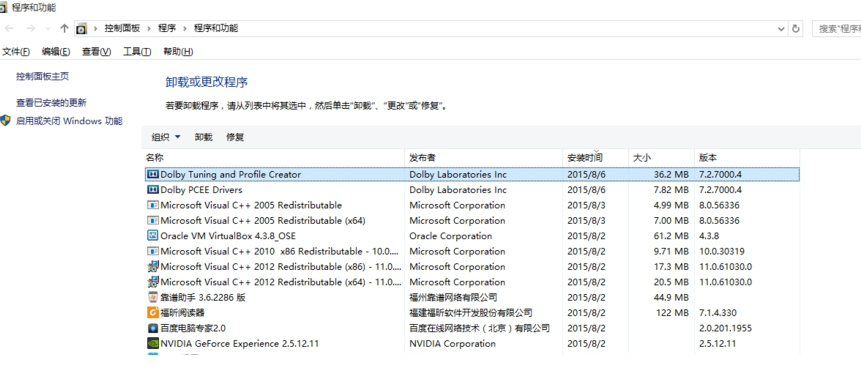Click the Visual C++ 2010 x86 icon

coord(153,251)
